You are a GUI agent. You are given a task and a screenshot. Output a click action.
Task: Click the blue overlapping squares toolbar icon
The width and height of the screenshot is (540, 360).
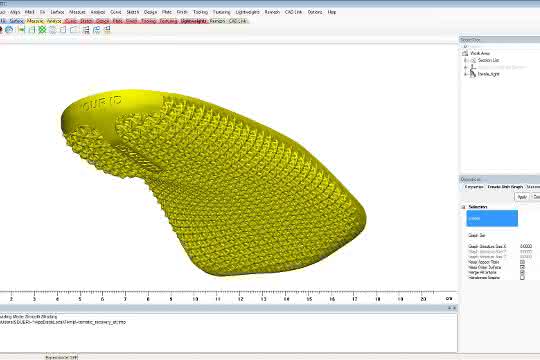(96, 30)
